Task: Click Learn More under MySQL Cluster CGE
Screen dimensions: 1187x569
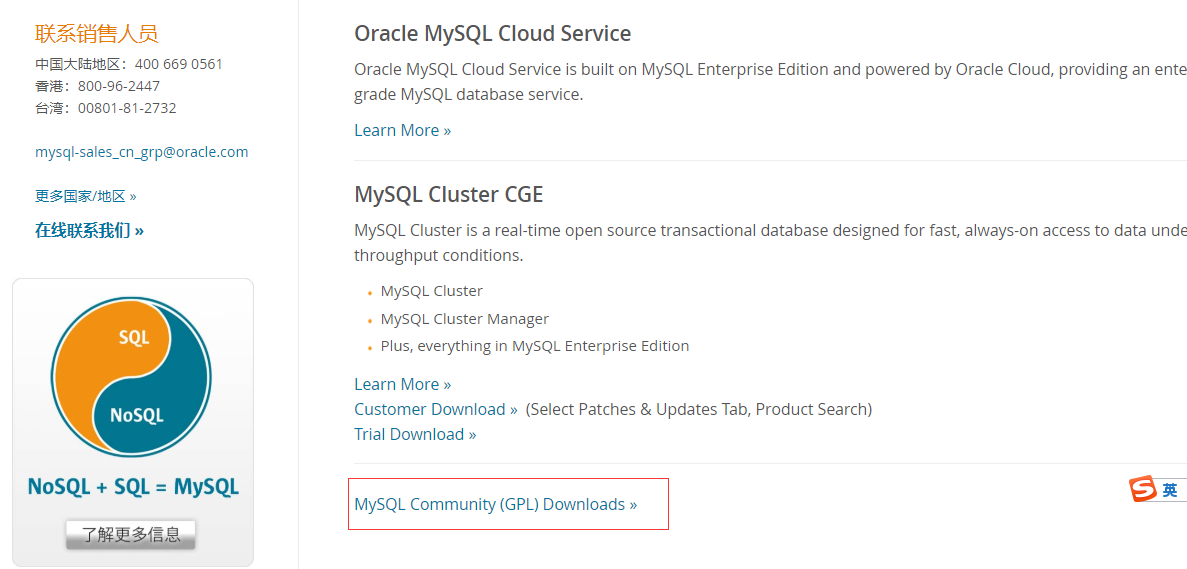Action: click(x=402, y=384)
